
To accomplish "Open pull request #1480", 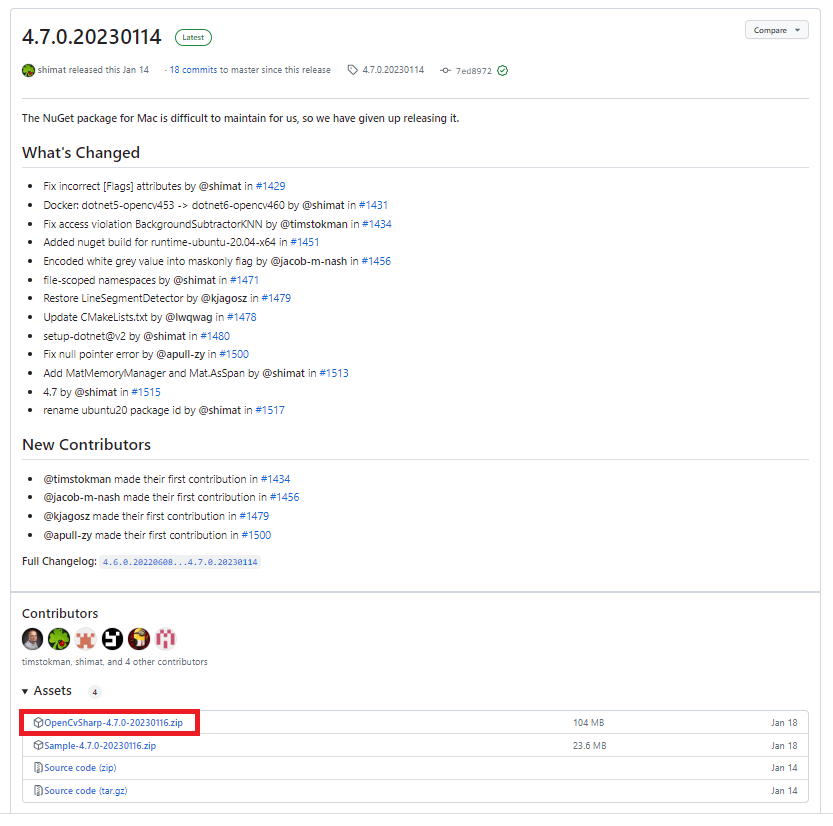I will click(215, 336).
